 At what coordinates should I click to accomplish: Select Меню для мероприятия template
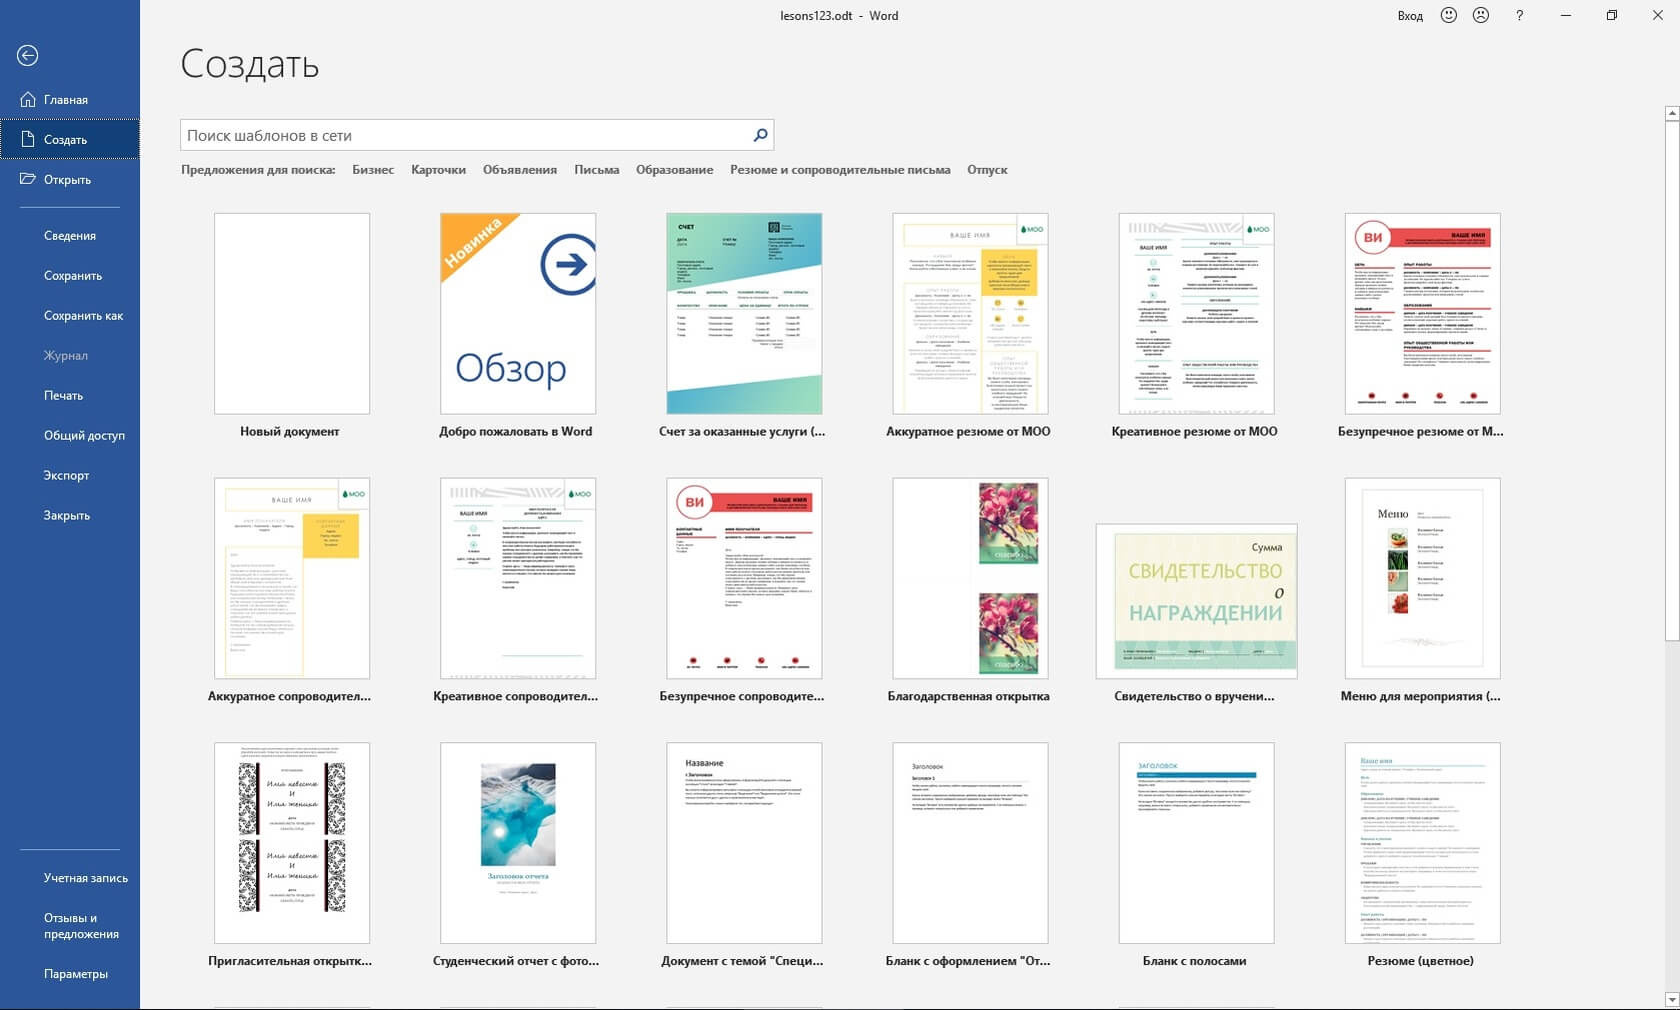pyautogui.click(x=1422, y=578)
